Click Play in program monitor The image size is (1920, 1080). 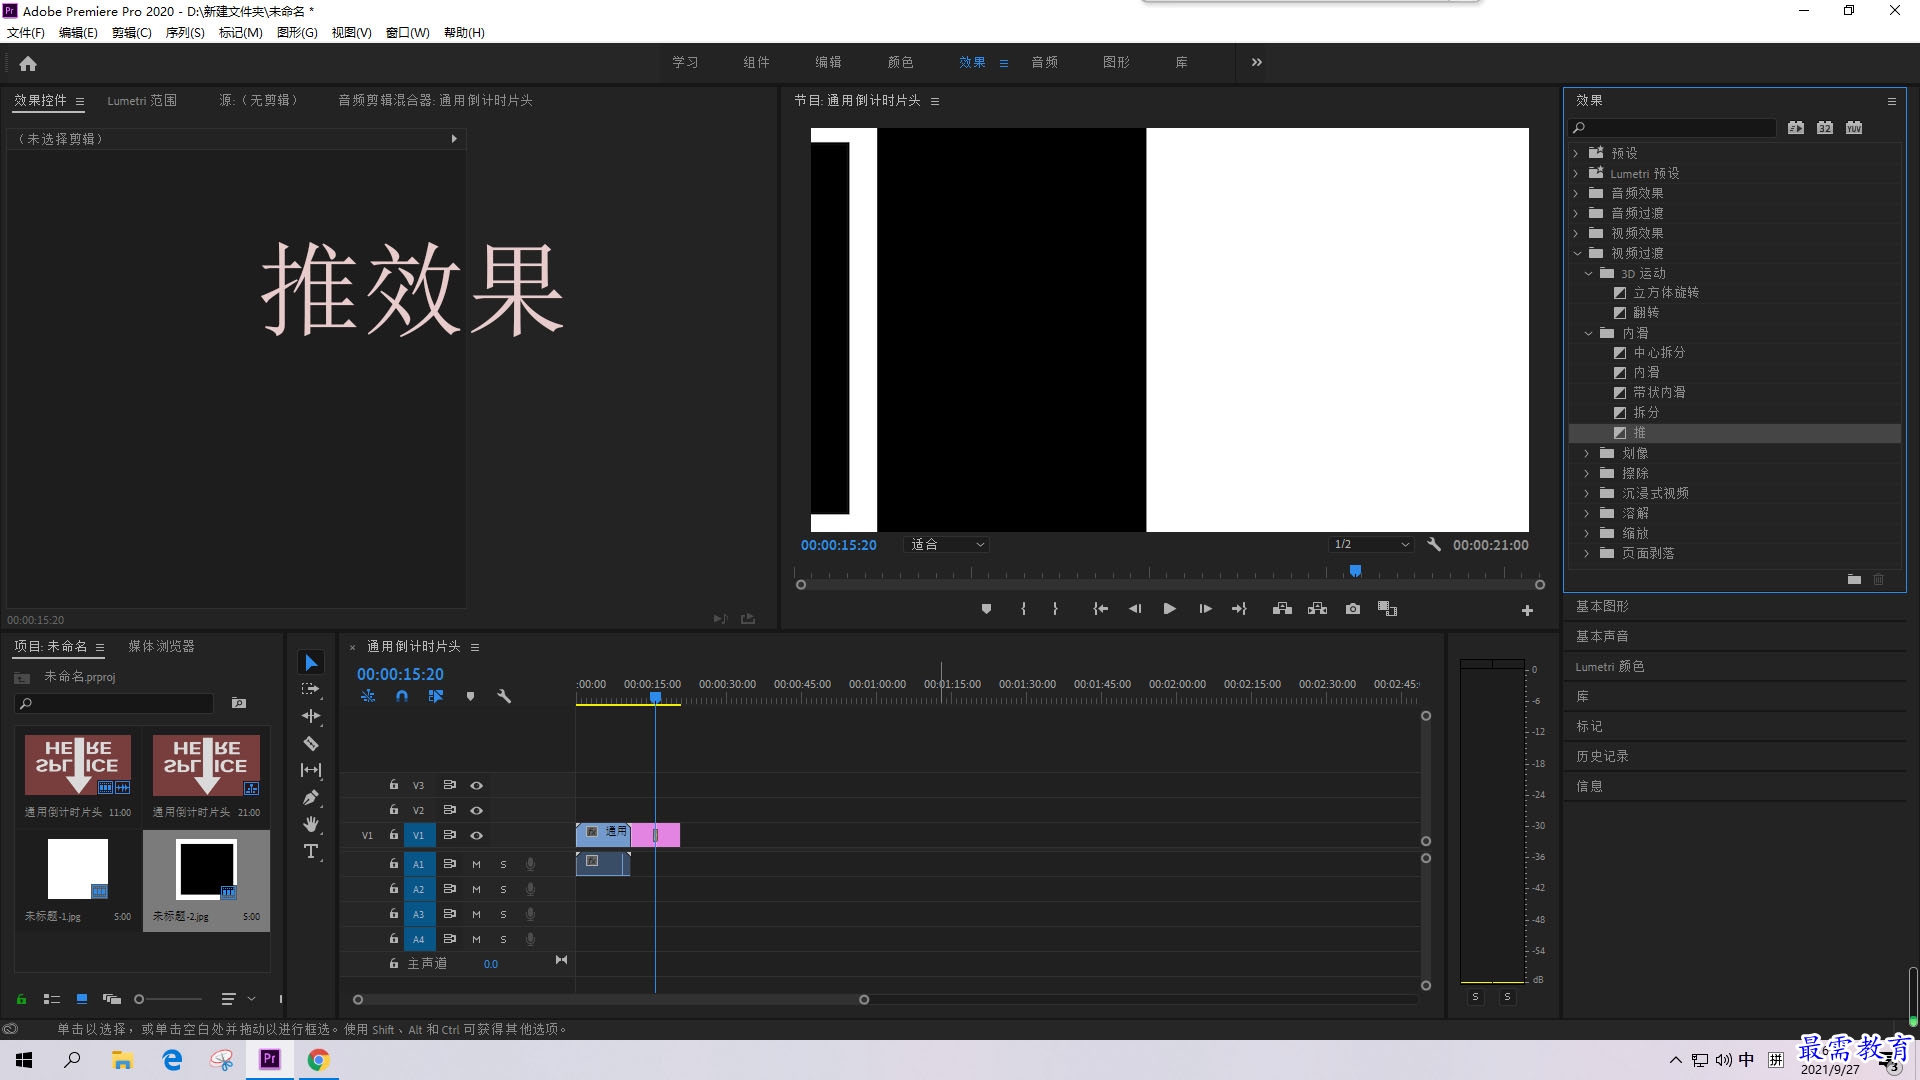click(x=1169, y=609)
